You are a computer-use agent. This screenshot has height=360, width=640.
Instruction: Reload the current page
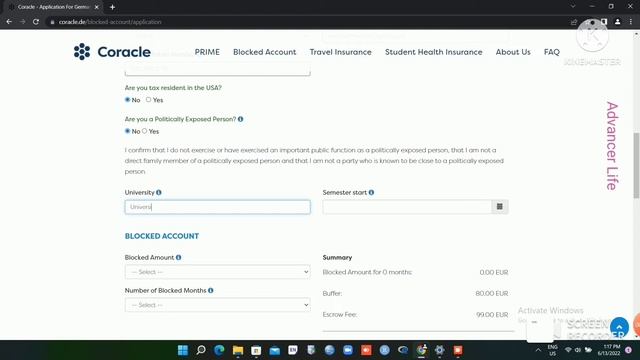pyautogui.click(x=36, y=22)
